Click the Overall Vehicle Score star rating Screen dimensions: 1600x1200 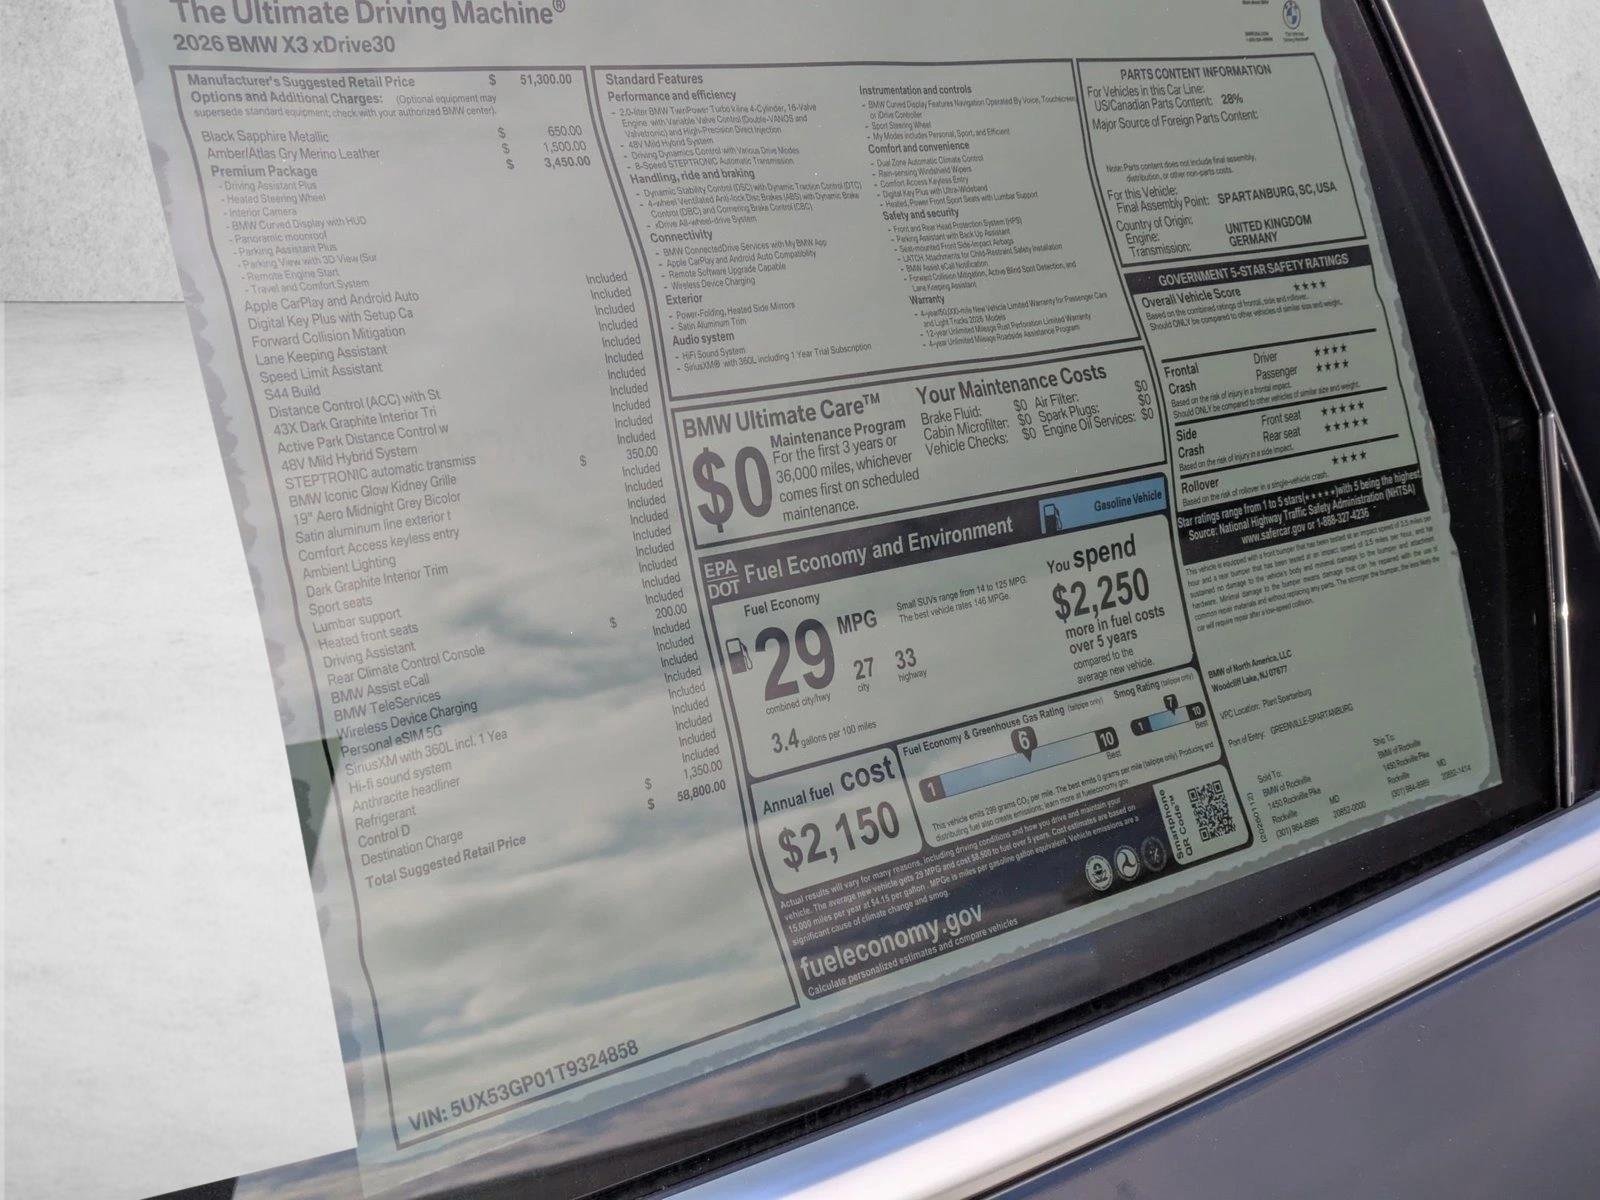tap(1309, 288)
